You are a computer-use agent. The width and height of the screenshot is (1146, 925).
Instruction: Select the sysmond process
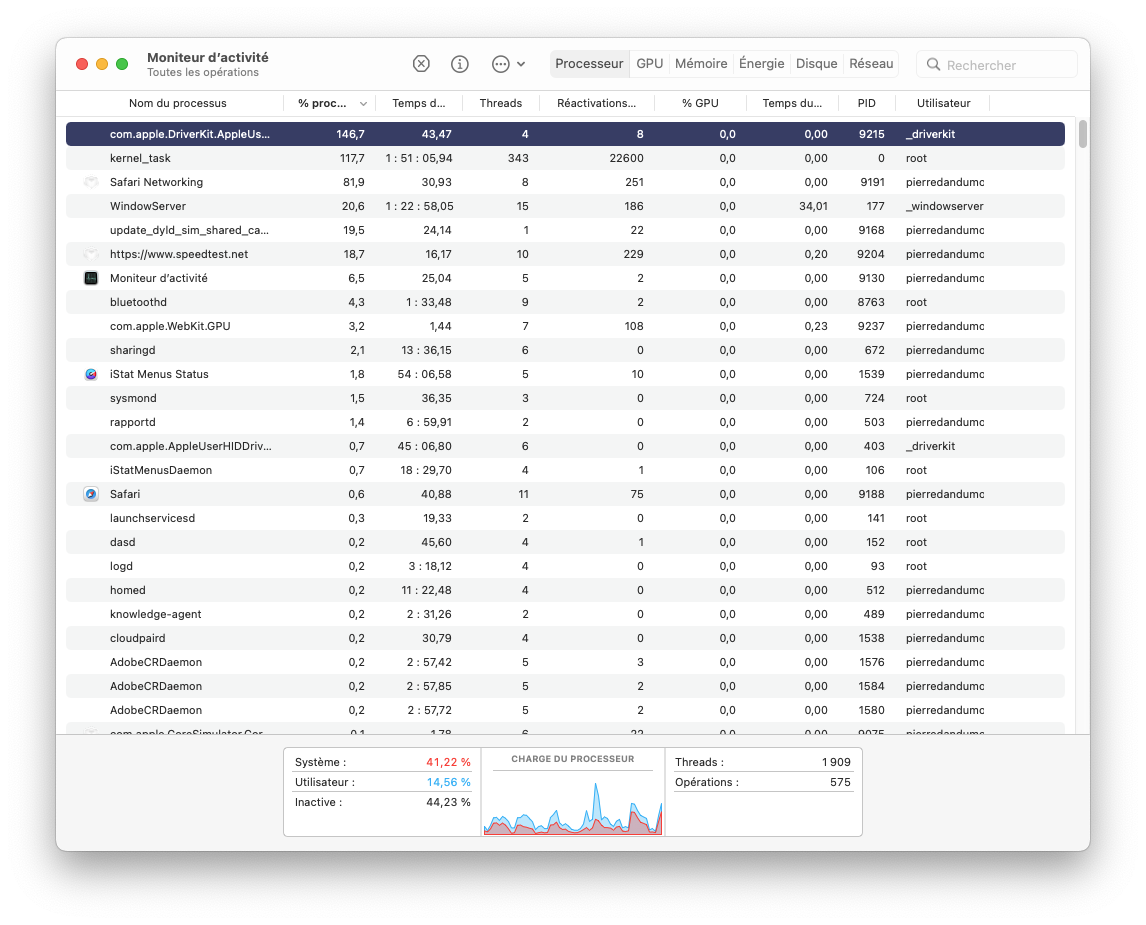coord(565,399)
